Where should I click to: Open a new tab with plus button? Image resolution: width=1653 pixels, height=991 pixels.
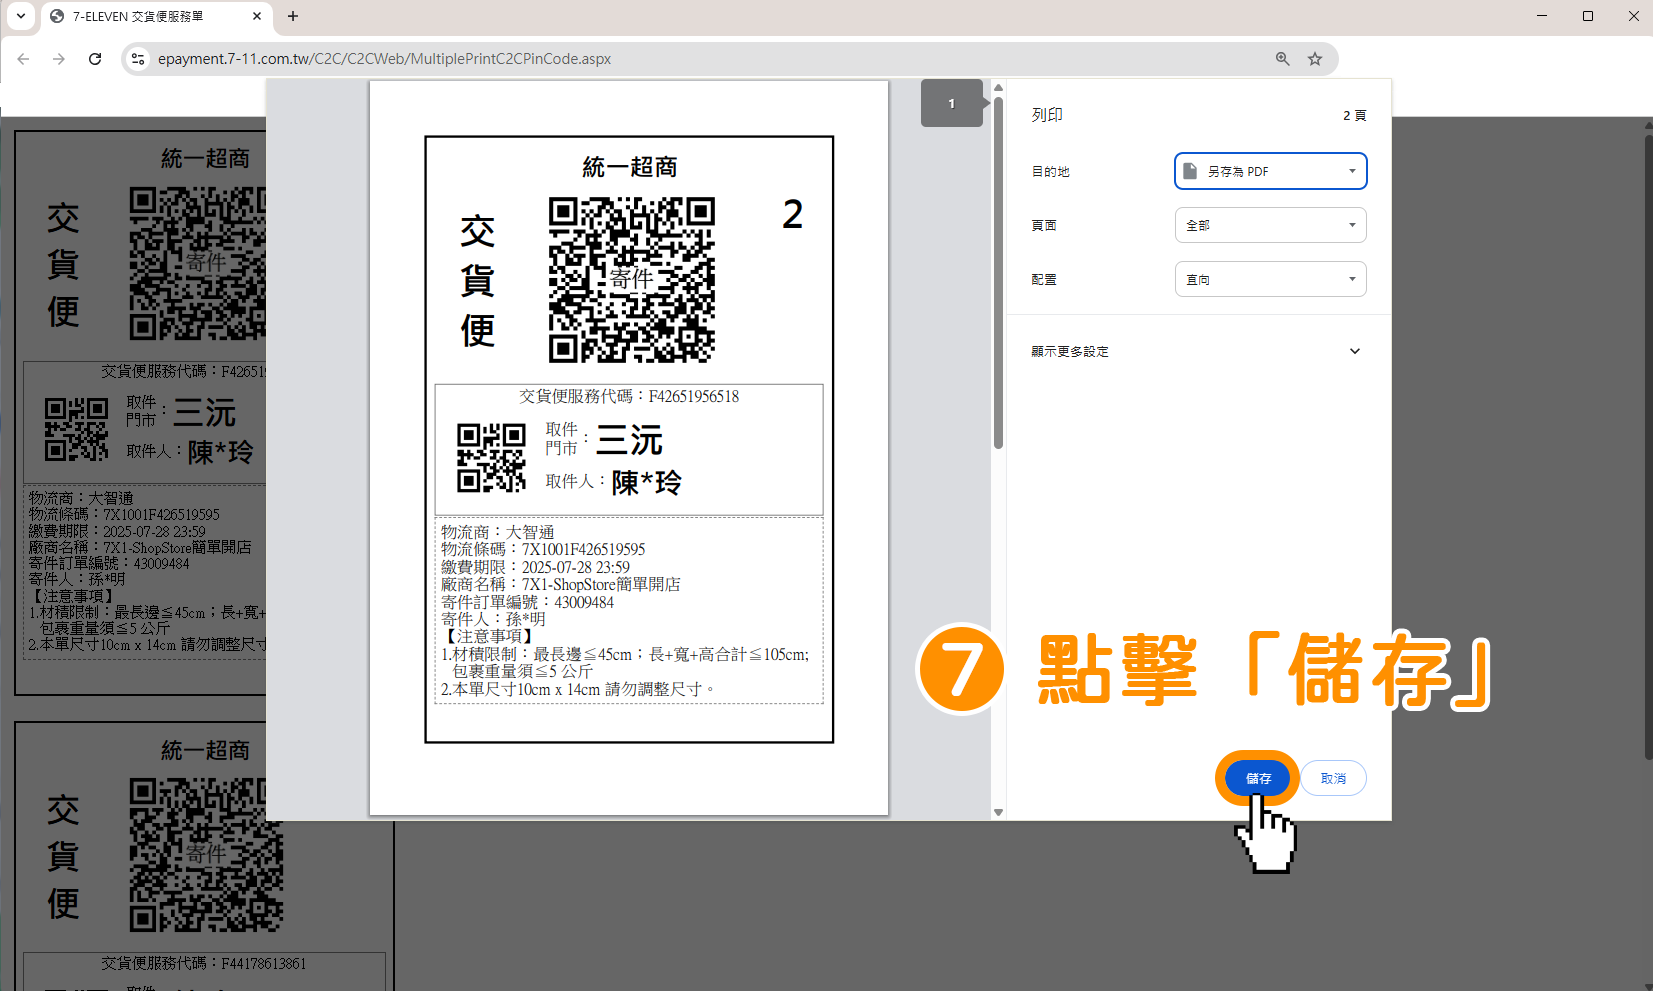click(293, 16)
